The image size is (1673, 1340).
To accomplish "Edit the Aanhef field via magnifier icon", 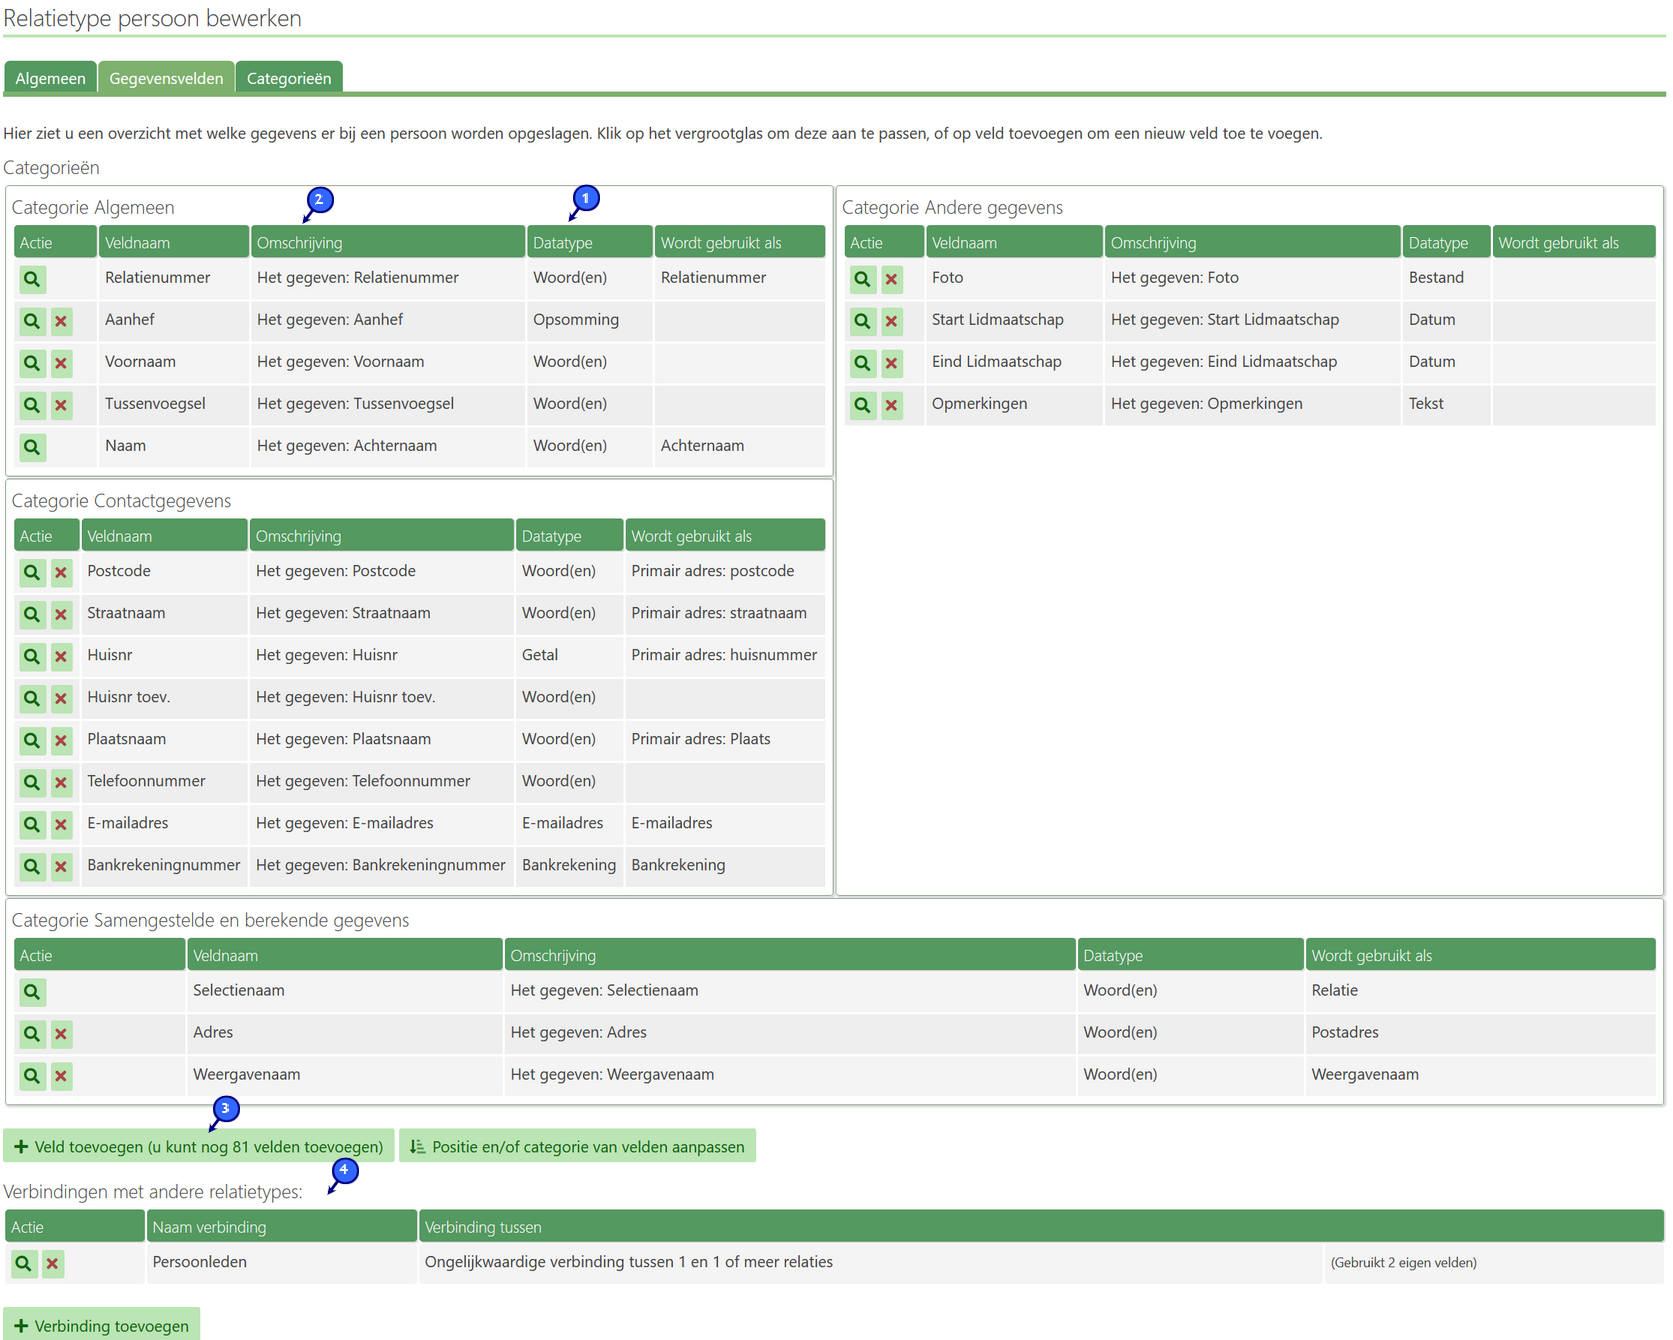I will (x=32, y=321).
